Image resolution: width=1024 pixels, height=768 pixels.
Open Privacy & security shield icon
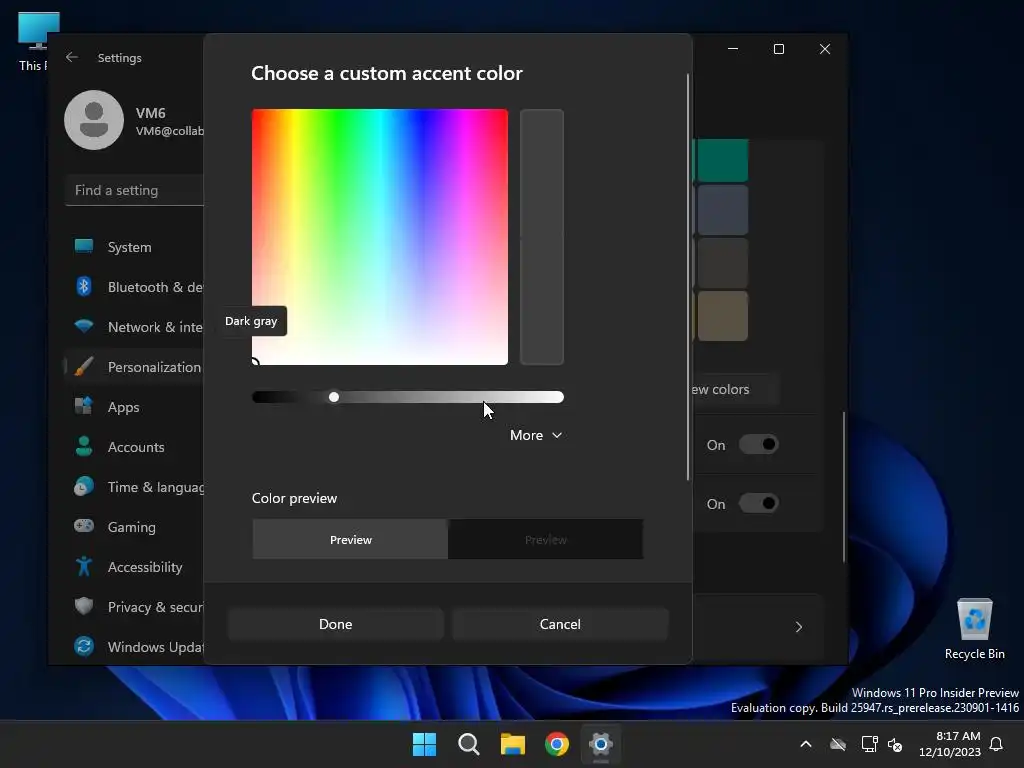[84, 606]
